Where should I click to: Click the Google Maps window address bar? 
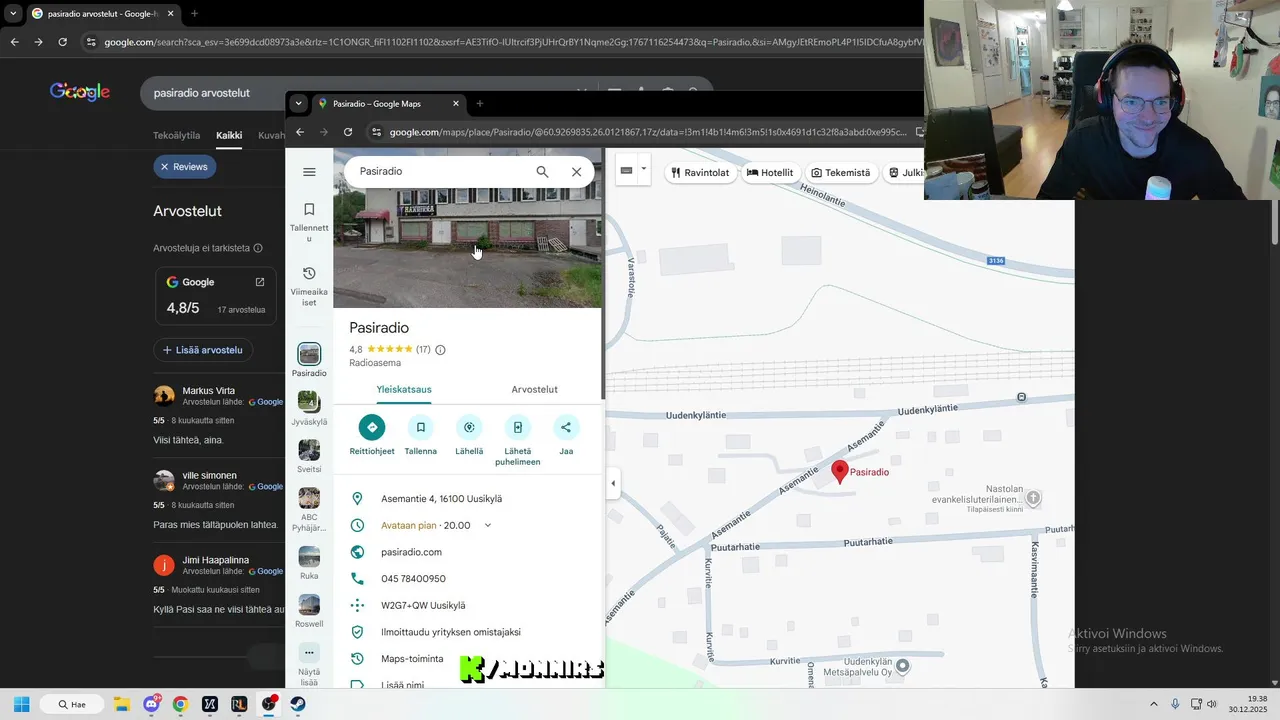click(640, 132)
